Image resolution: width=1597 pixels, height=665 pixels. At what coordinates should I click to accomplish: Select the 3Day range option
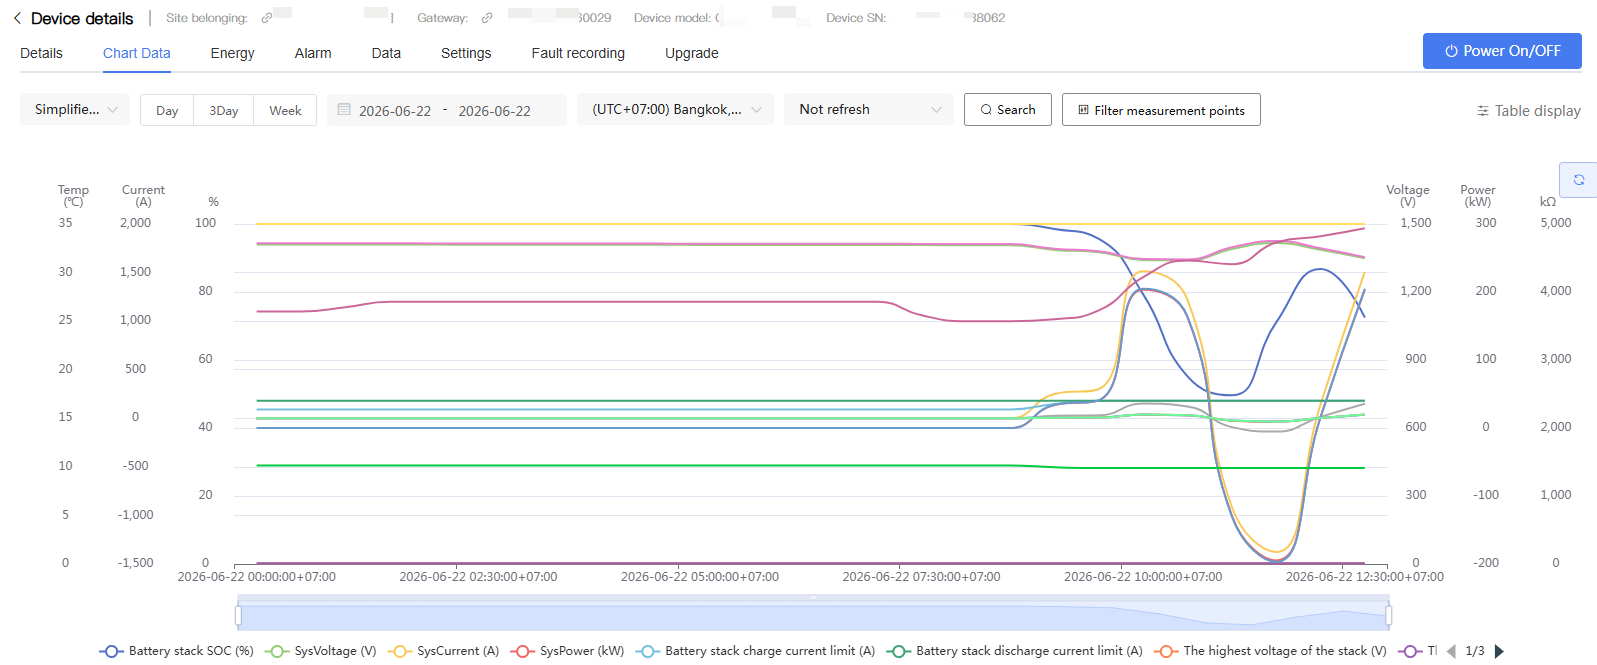click(x=224, y=110)
